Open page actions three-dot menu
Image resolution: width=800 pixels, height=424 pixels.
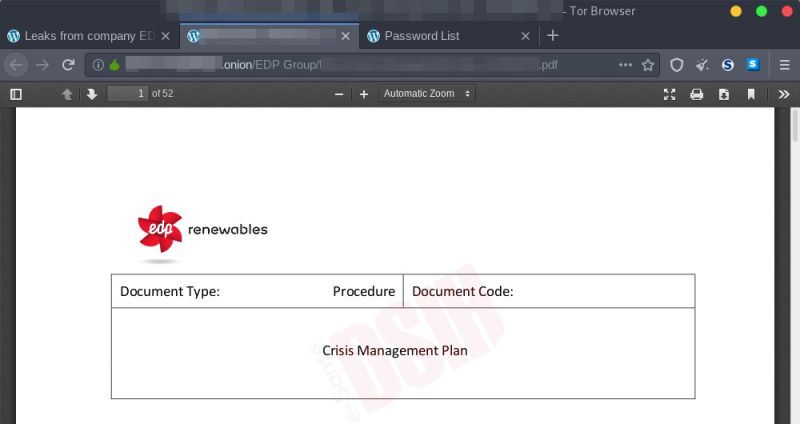tap(626, 65)
